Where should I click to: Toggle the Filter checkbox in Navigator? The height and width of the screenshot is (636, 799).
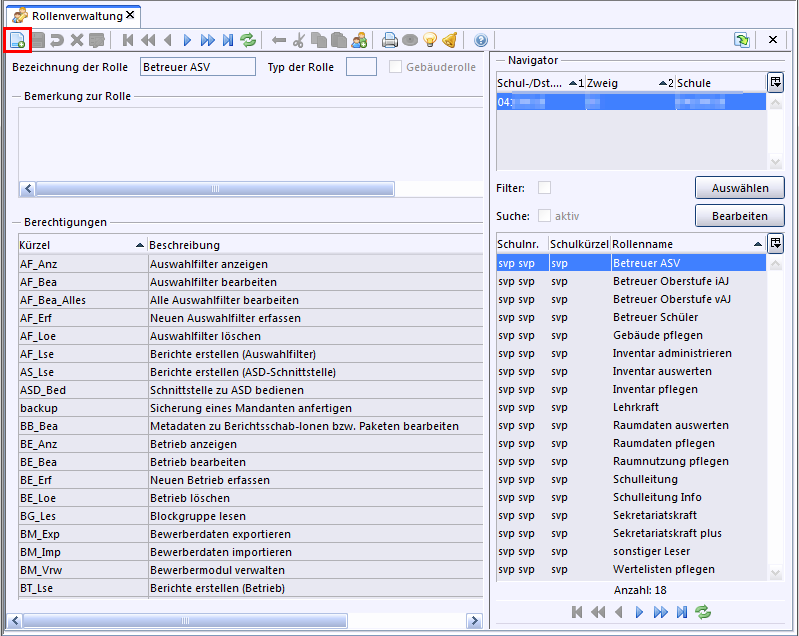tap(544, 187)
